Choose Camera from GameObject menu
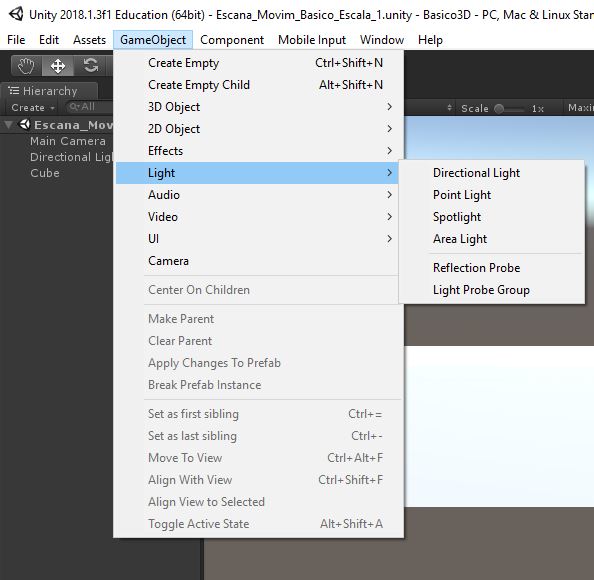 257,261
